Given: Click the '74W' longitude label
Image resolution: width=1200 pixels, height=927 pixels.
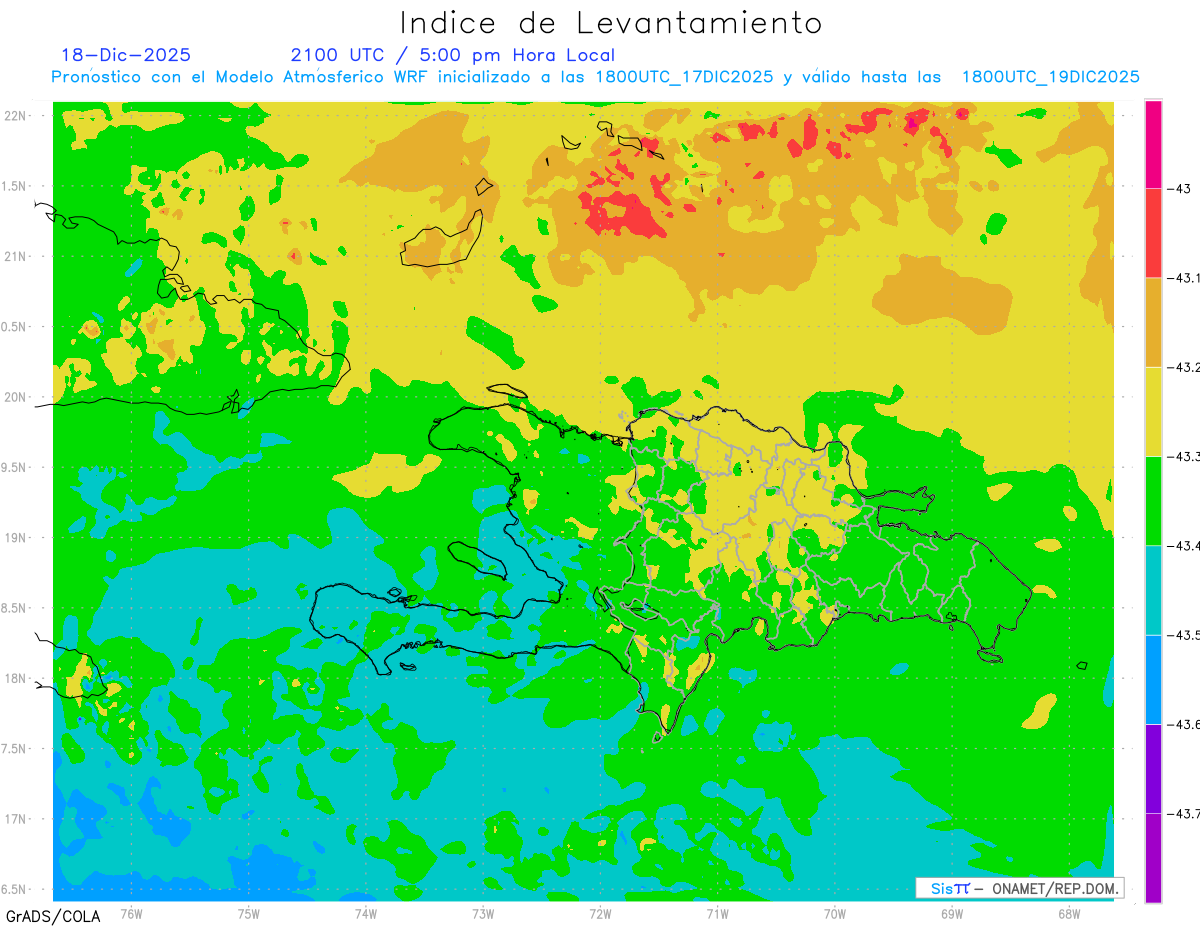Looking at the screenshot, I should click(x=366, y=913).
